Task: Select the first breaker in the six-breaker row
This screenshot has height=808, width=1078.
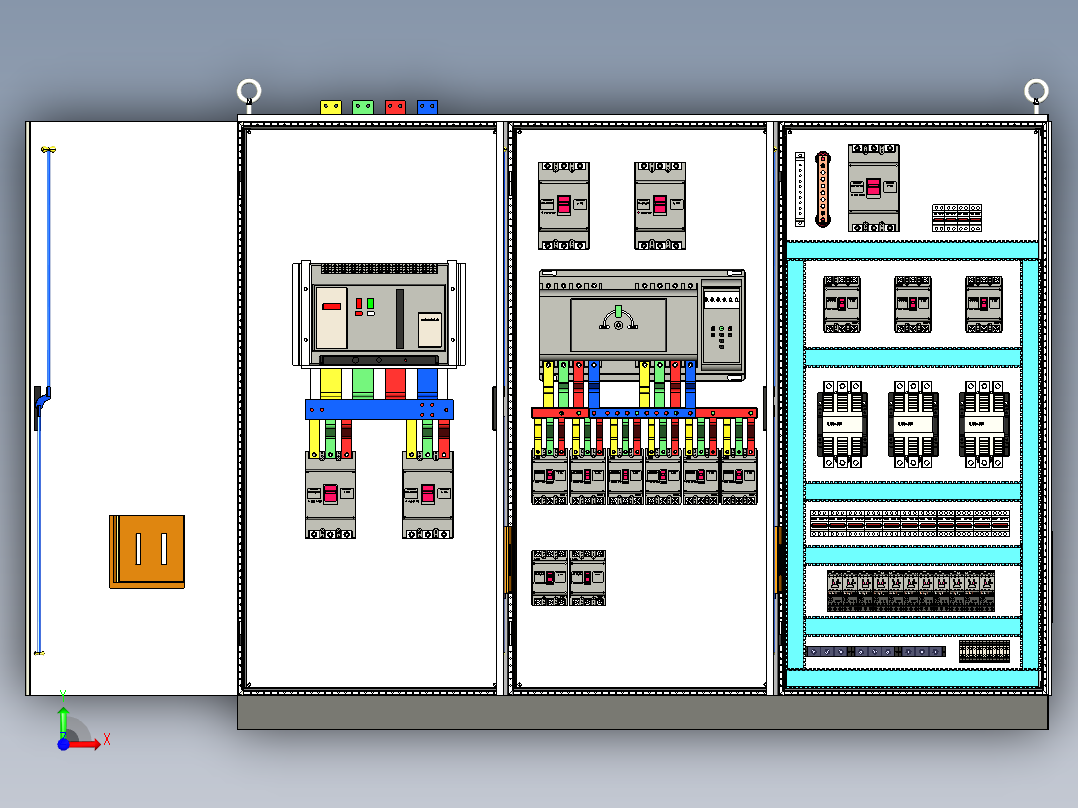Action: click(x=549, y=476)
